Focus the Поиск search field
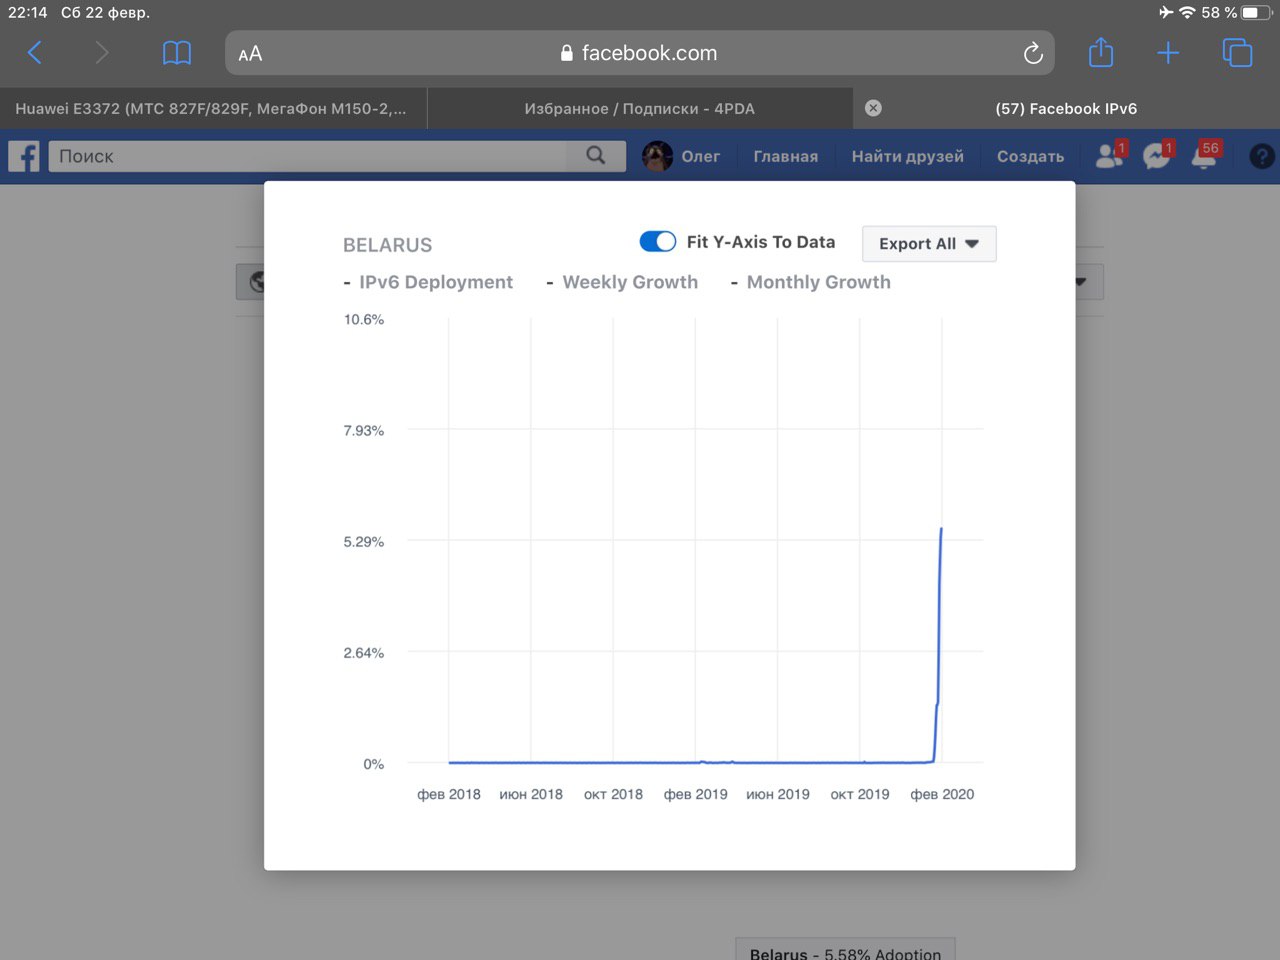This screenshot has height=960, width=1280. [x=308, y=156]
